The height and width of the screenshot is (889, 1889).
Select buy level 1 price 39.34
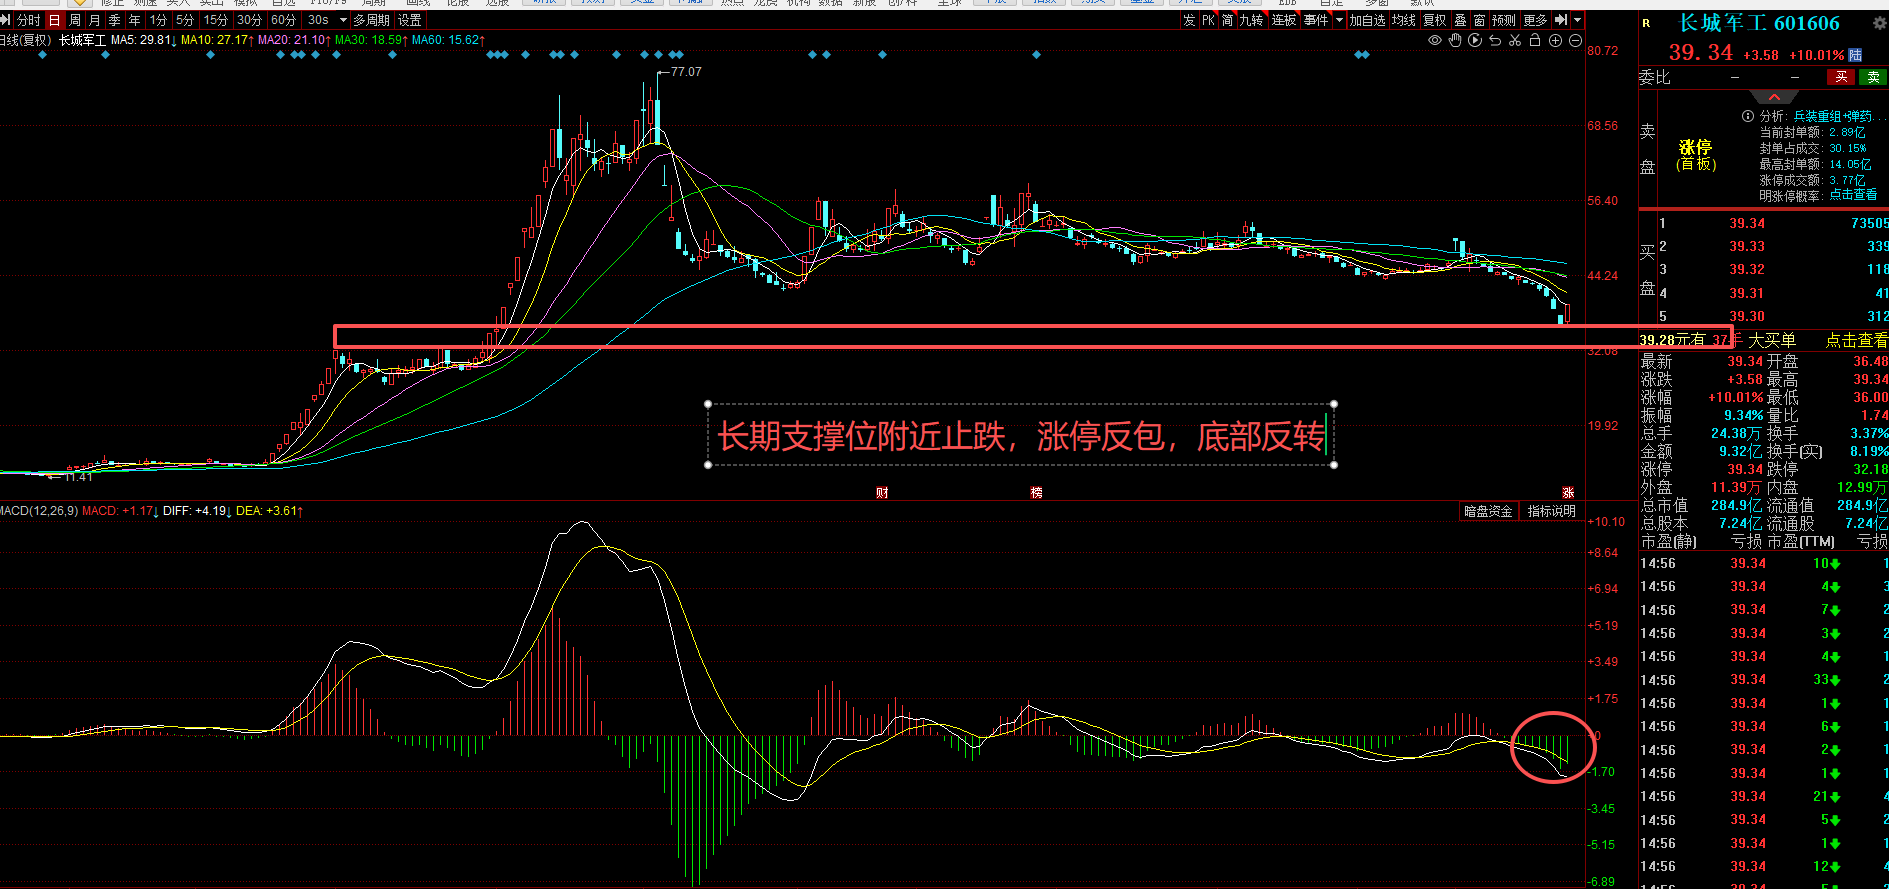[x=1747, y=223]
